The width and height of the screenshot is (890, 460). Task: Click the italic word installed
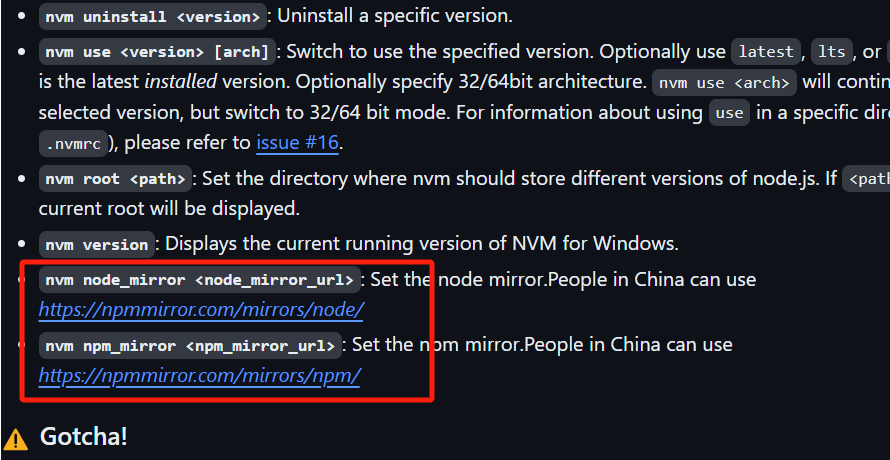(x=180, y=82)
